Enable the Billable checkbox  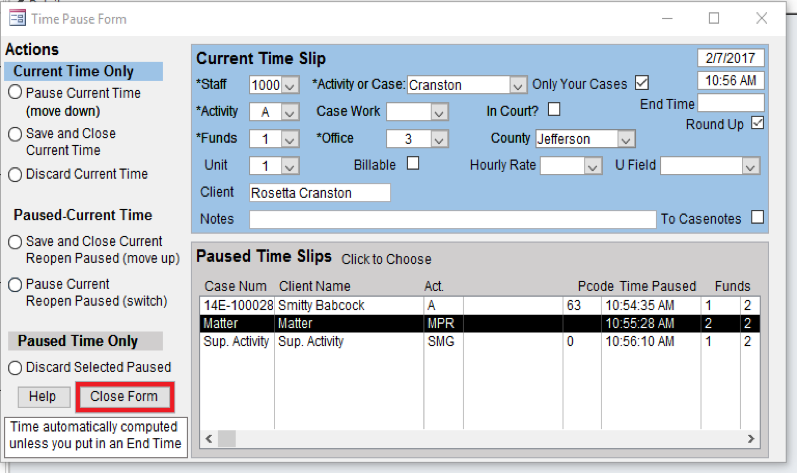click(412, 164)
